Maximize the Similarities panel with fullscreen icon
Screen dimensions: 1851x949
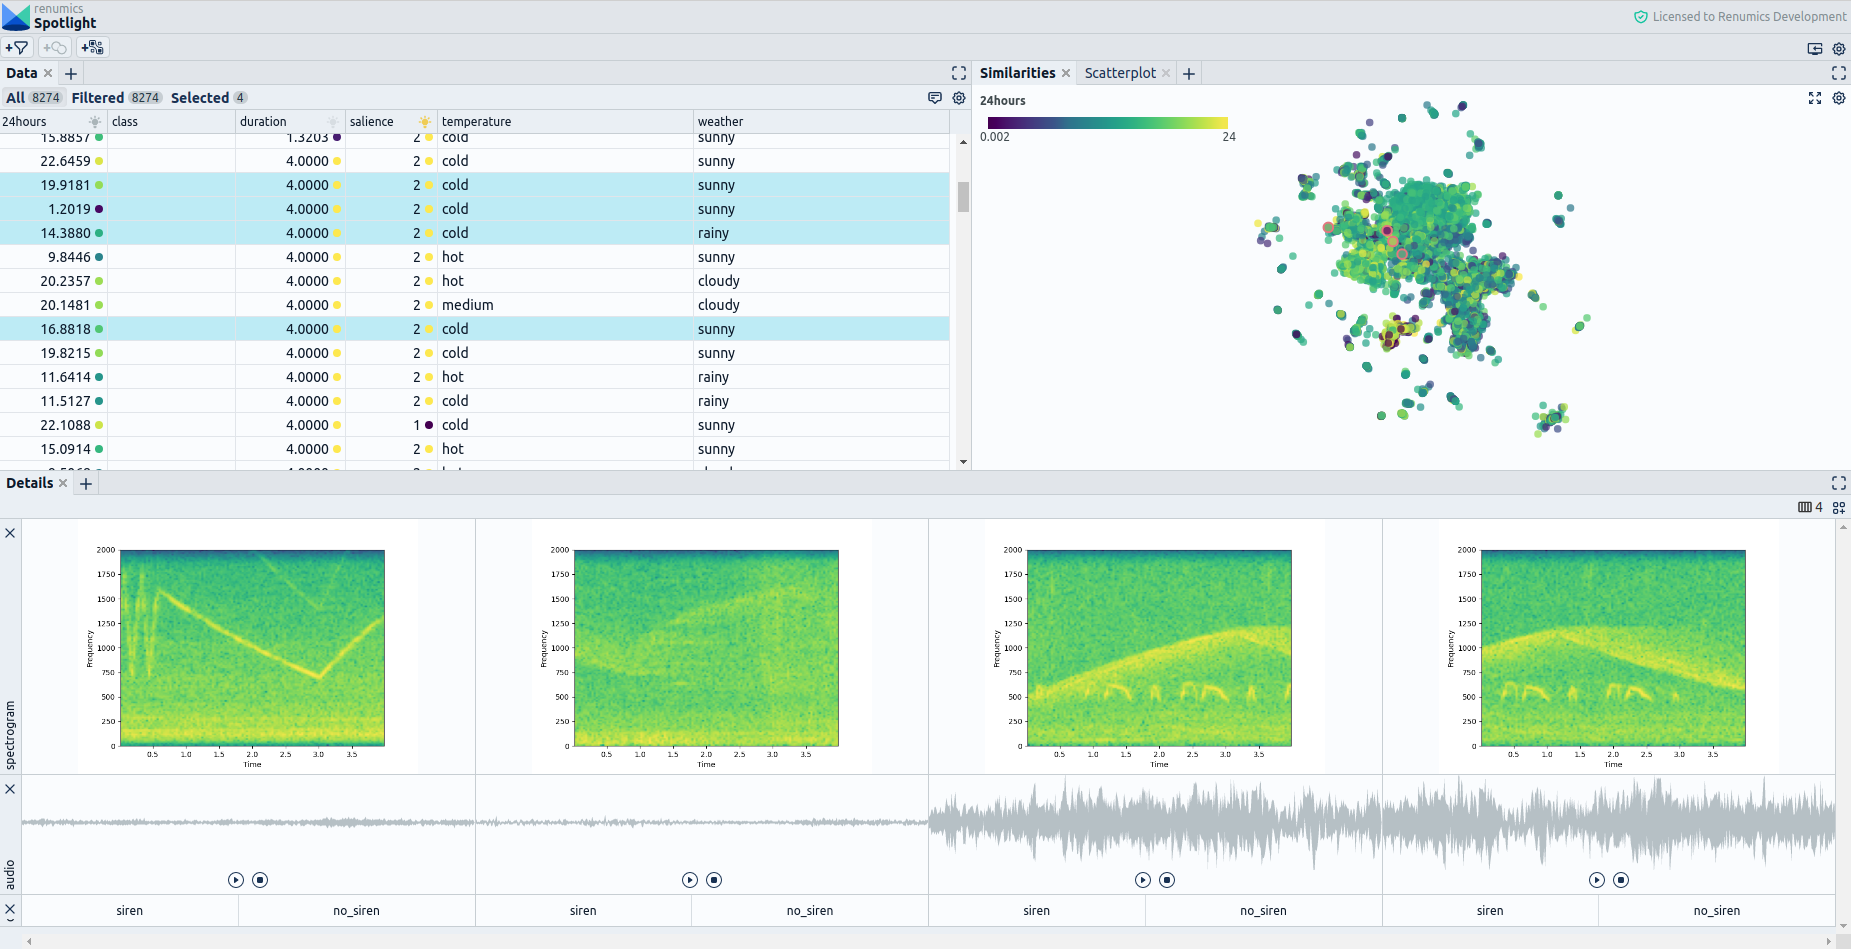point(1839,73)
